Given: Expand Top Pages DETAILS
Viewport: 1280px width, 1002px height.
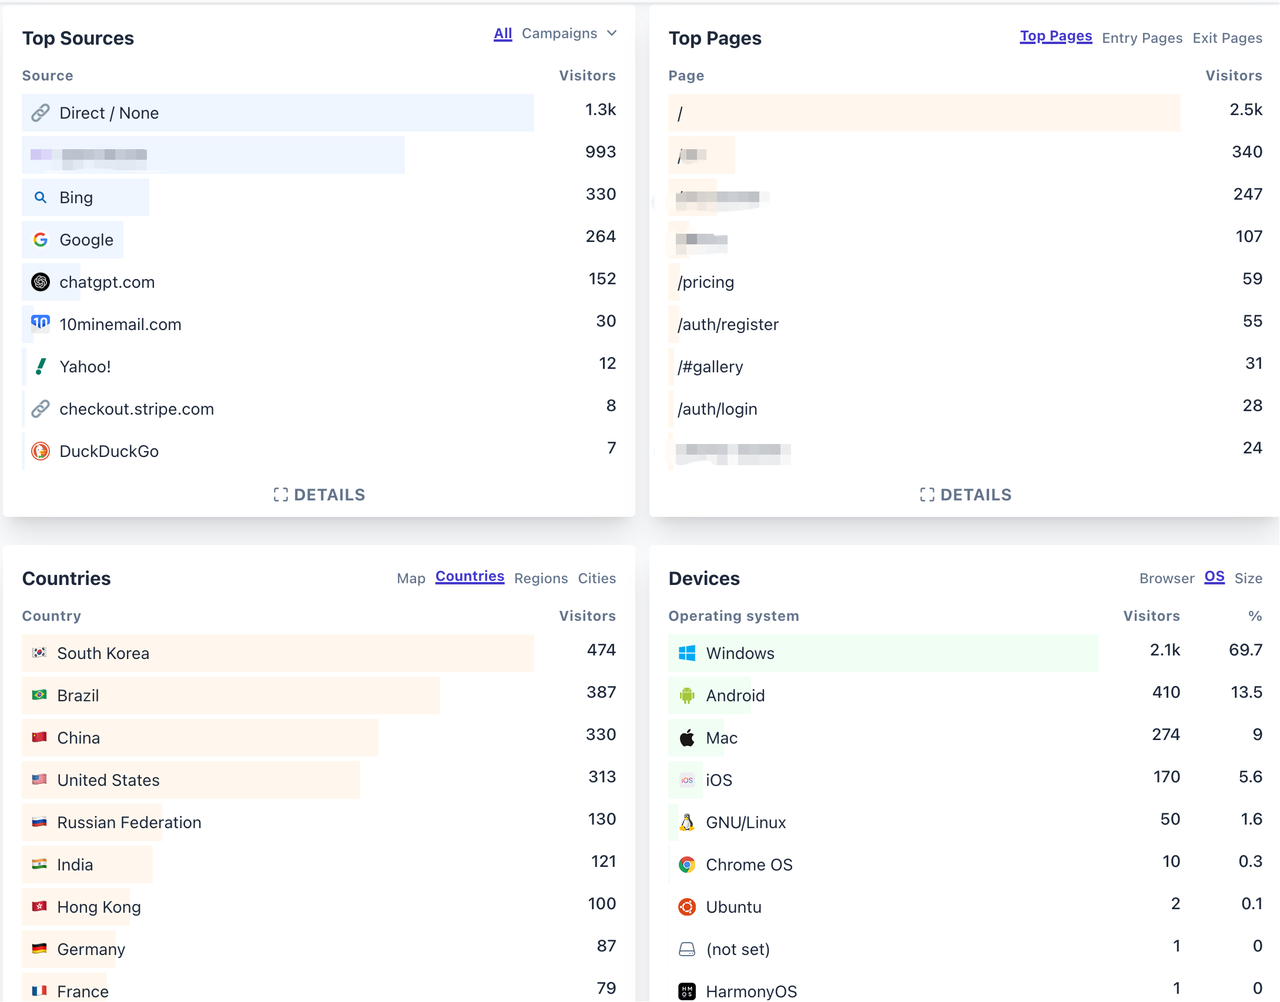Looking at the screenshot, I should [966, 495].
